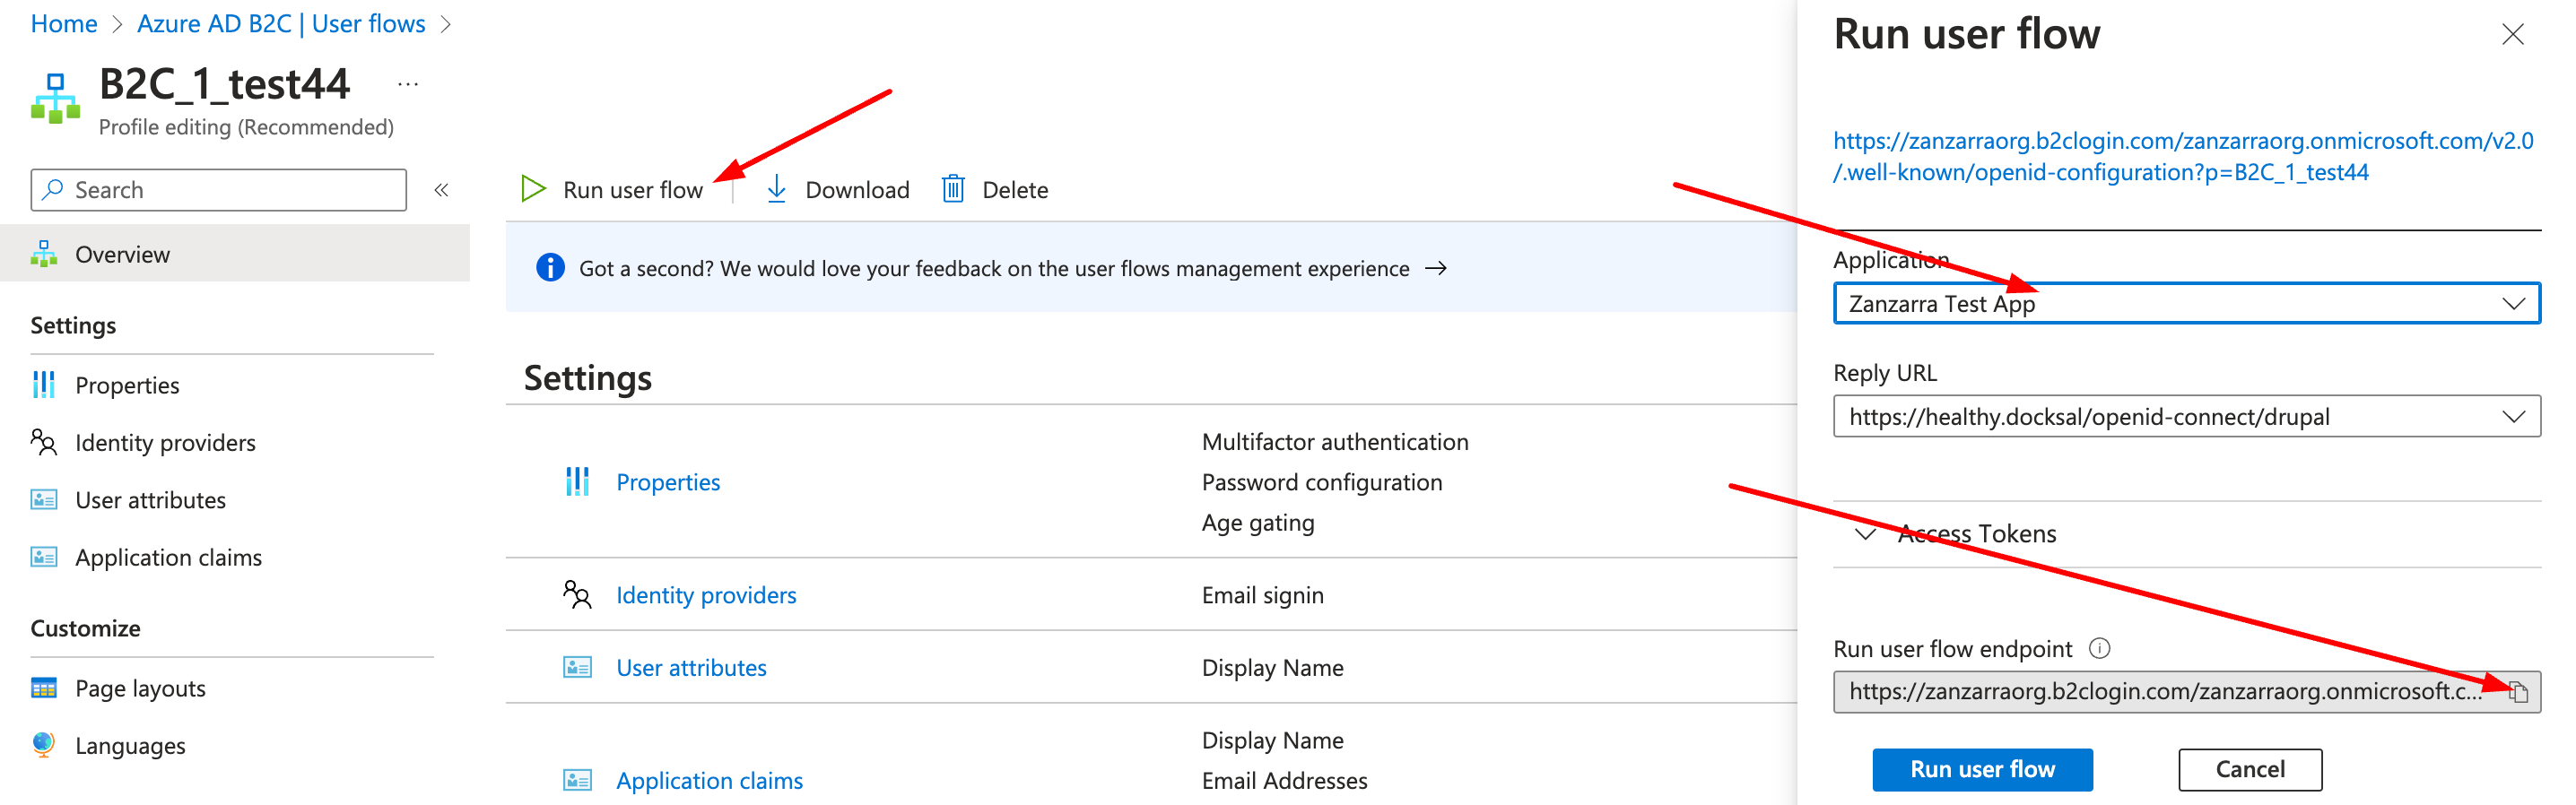
Task: Focus the sidebar Search field
Action: 218,190
